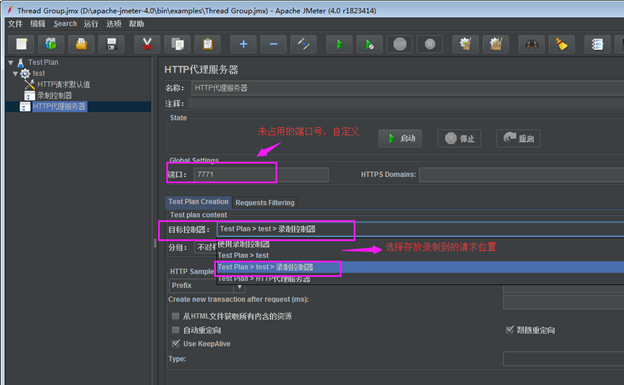This screenshot has height=385, width=624.
Task: Open the Prefix naming dropdown
Action: tap(207, 285)
